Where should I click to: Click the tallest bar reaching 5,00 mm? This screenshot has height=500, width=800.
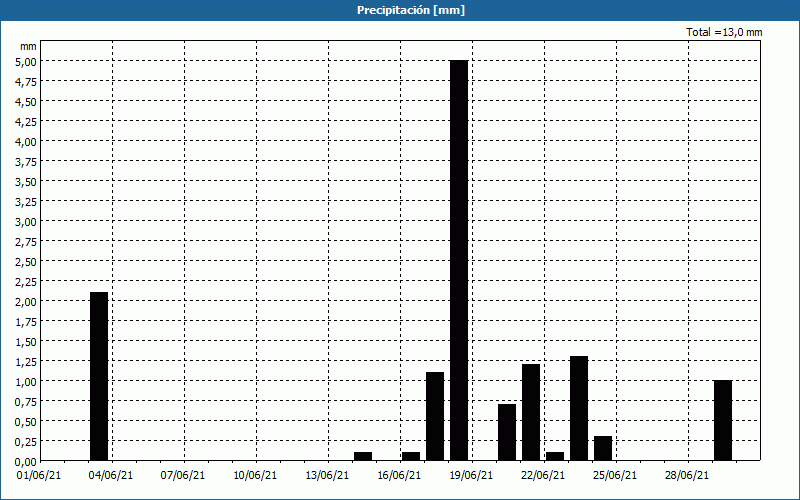[x=459, y=260]
